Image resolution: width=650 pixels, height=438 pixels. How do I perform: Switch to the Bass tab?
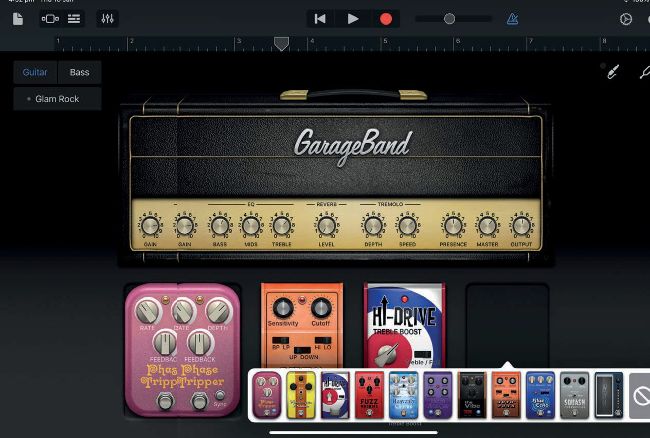(x=80, y=73)
